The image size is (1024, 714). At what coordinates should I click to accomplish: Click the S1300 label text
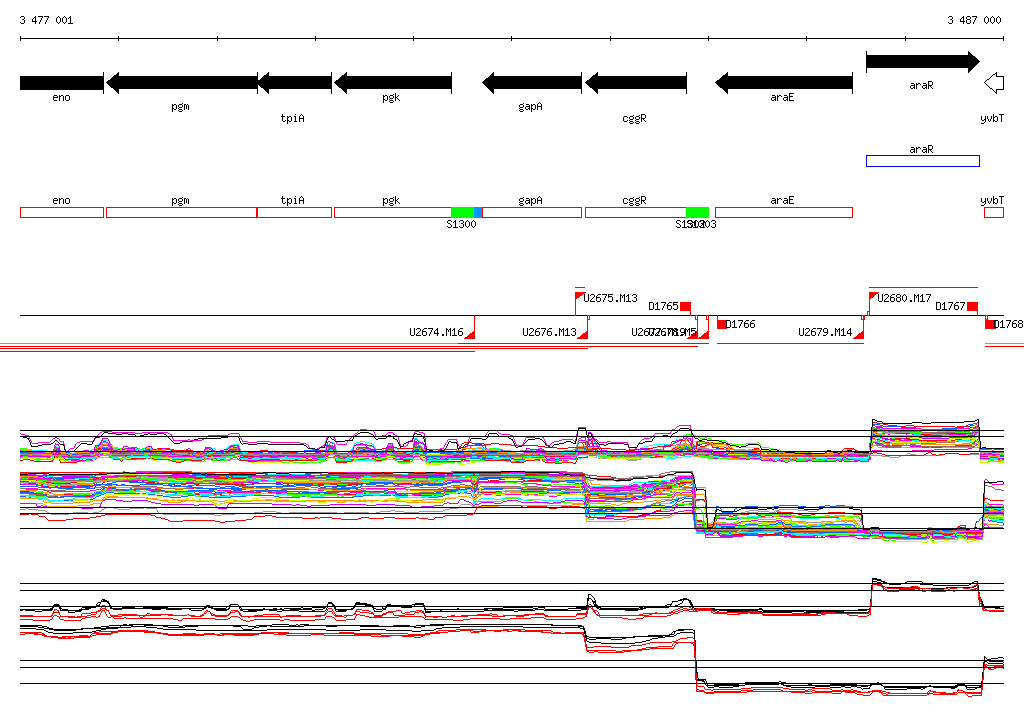tap(461, 224)
